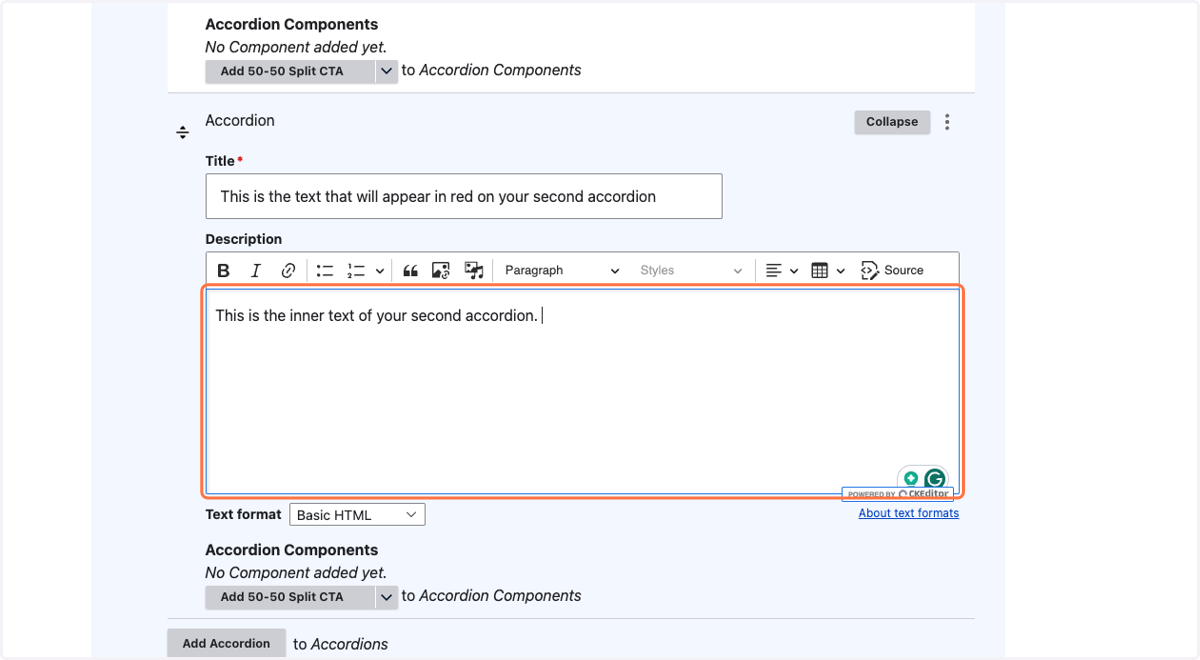Collapse the Accordion paragraph

pyautogui.click(x=892, y=122)
